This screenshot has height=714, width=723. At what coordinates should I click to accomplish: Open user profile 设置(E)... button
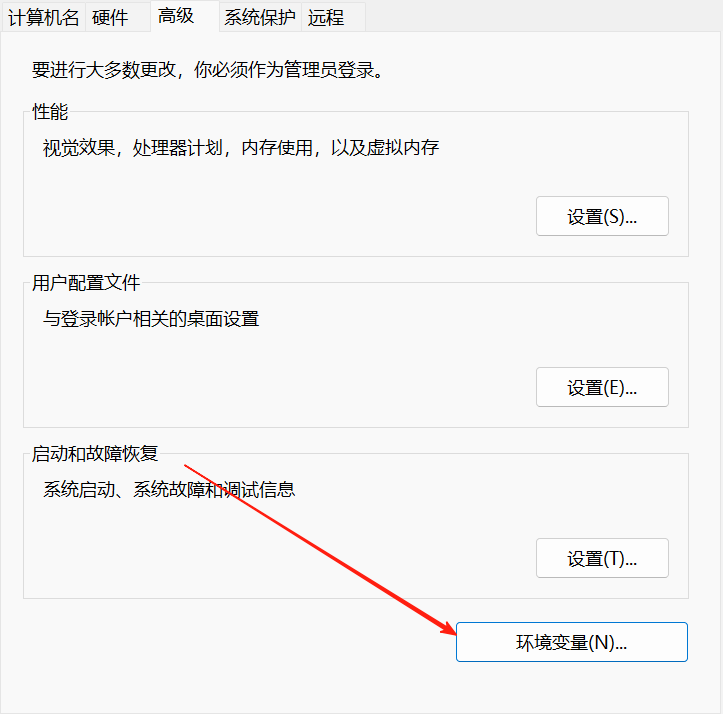[x=602, y=387]
